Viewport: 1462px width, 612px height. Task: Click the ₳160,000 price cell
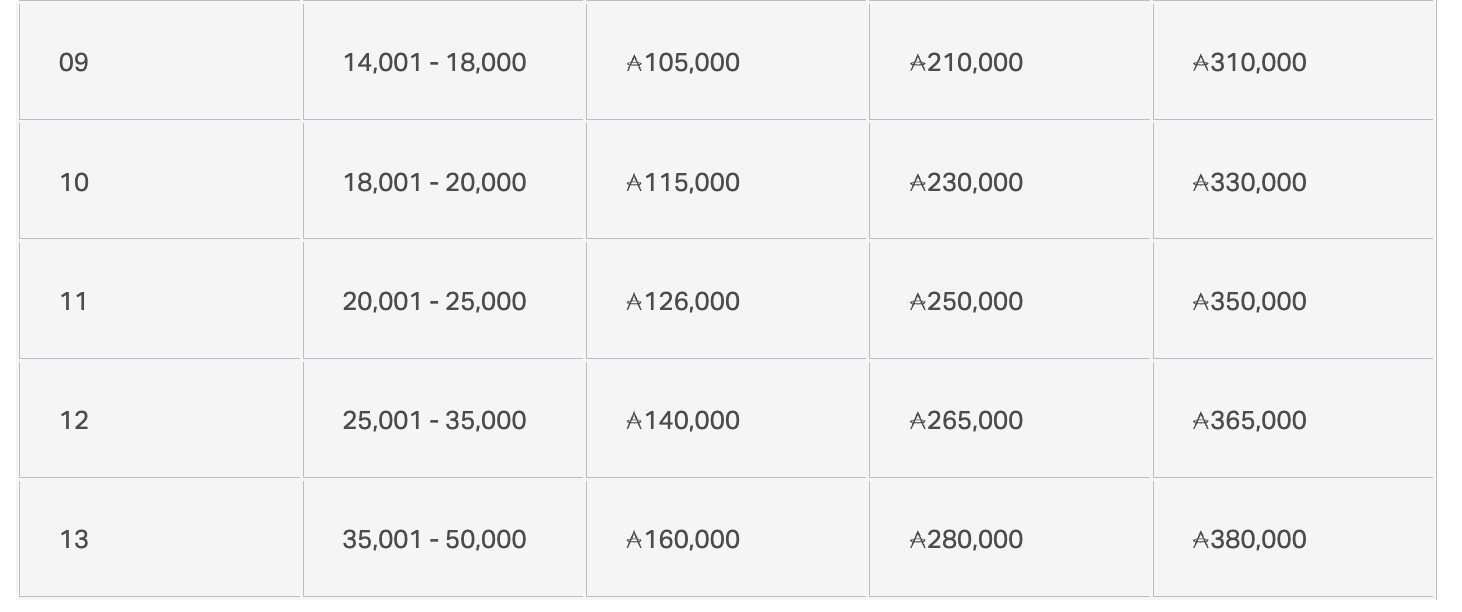point(683,539)
